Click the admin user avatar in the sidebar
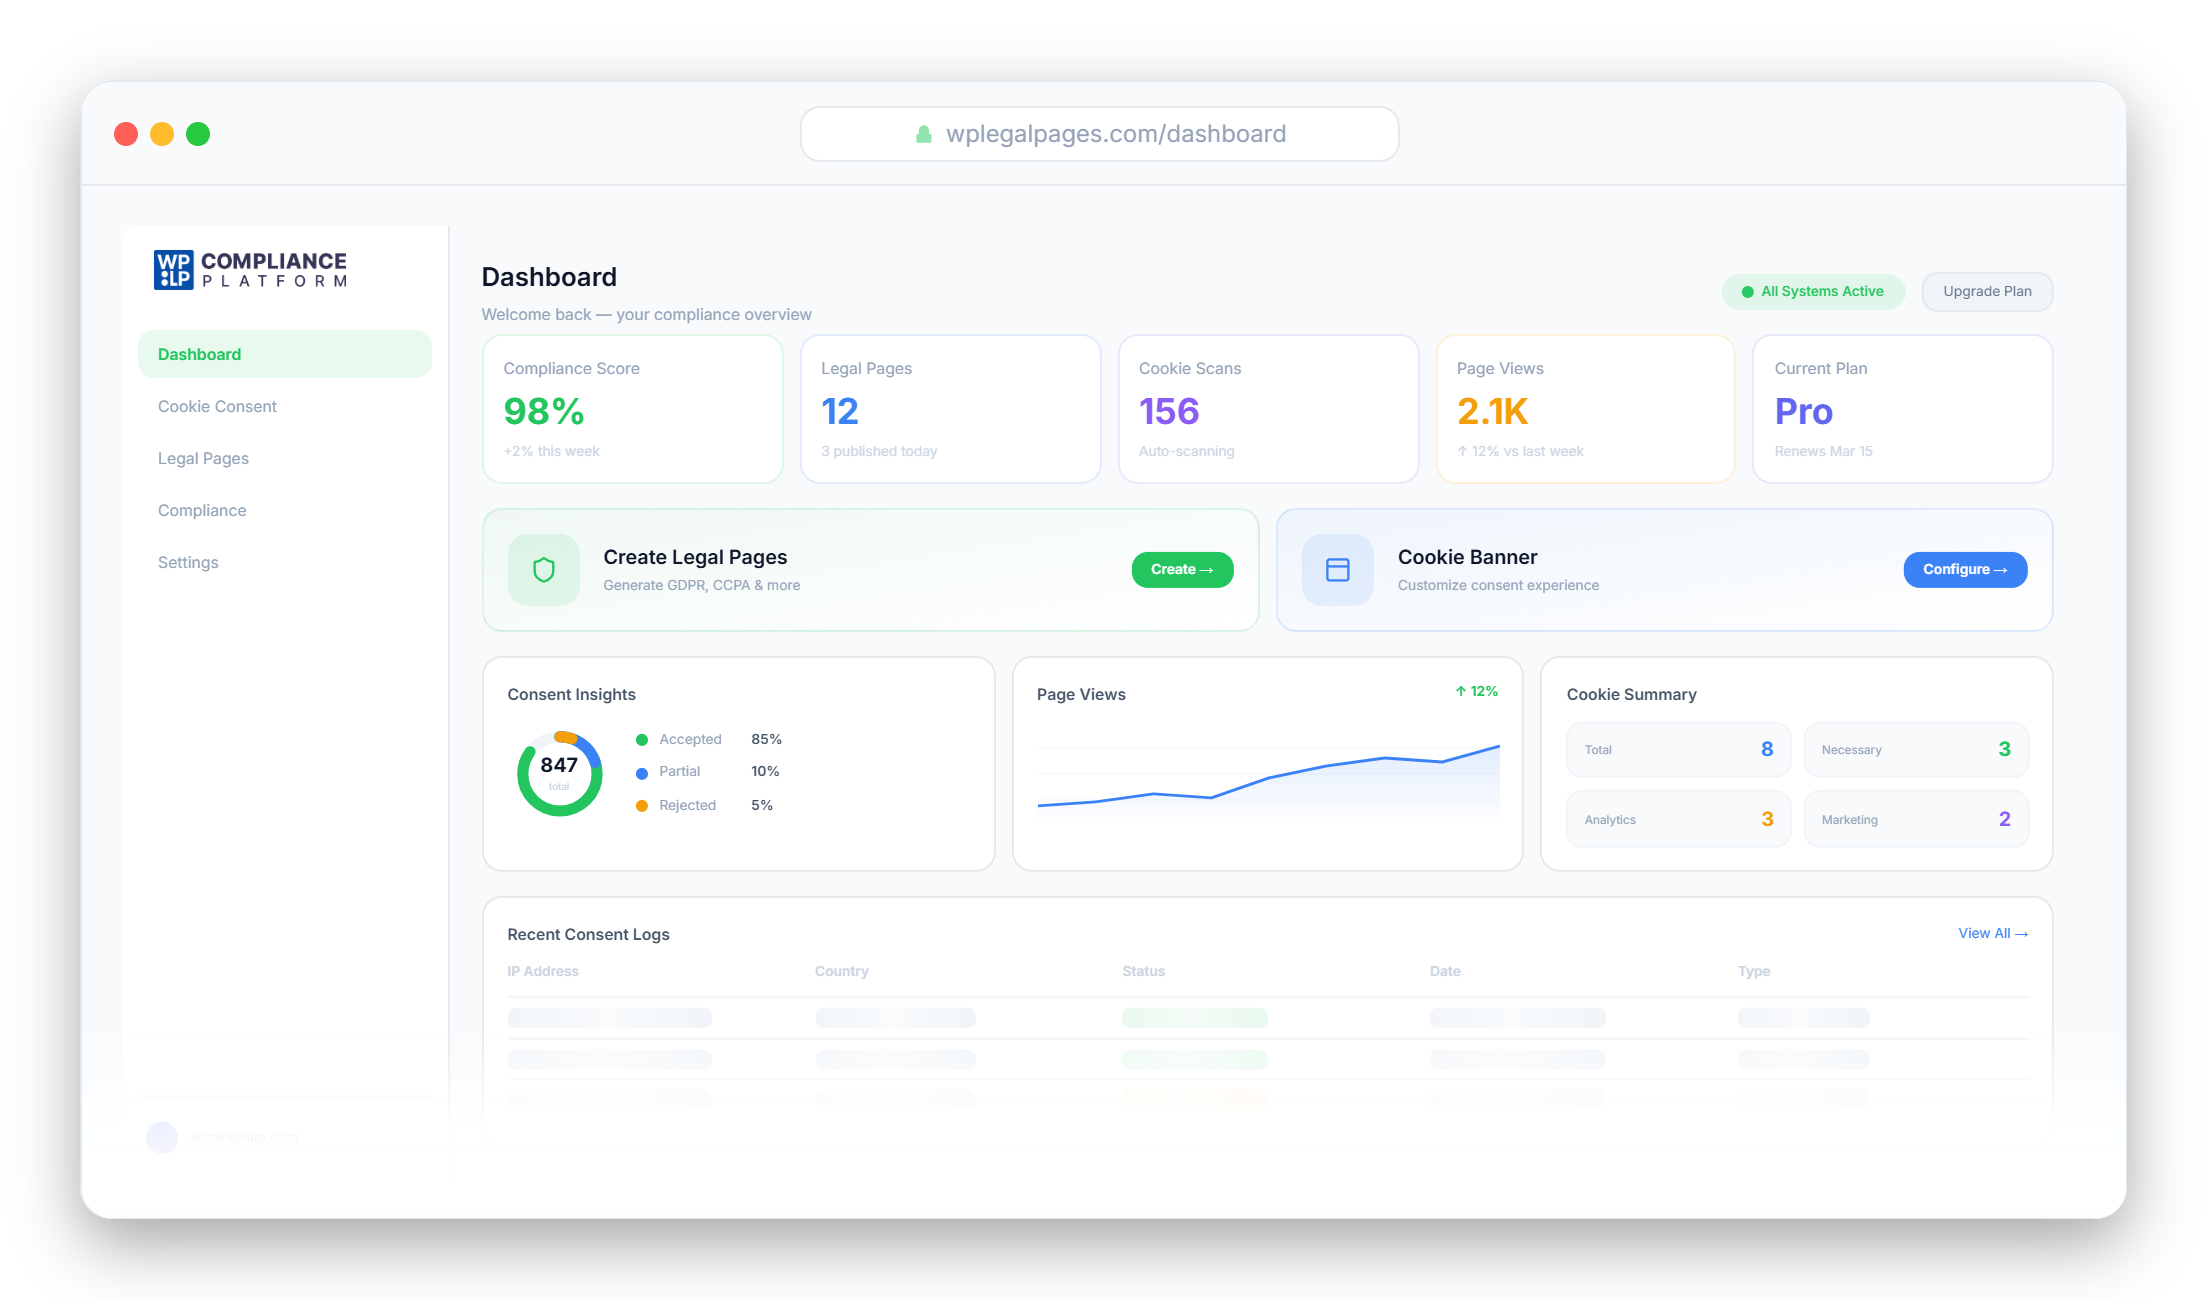2207x1299 pixels. pos(162,1137)
